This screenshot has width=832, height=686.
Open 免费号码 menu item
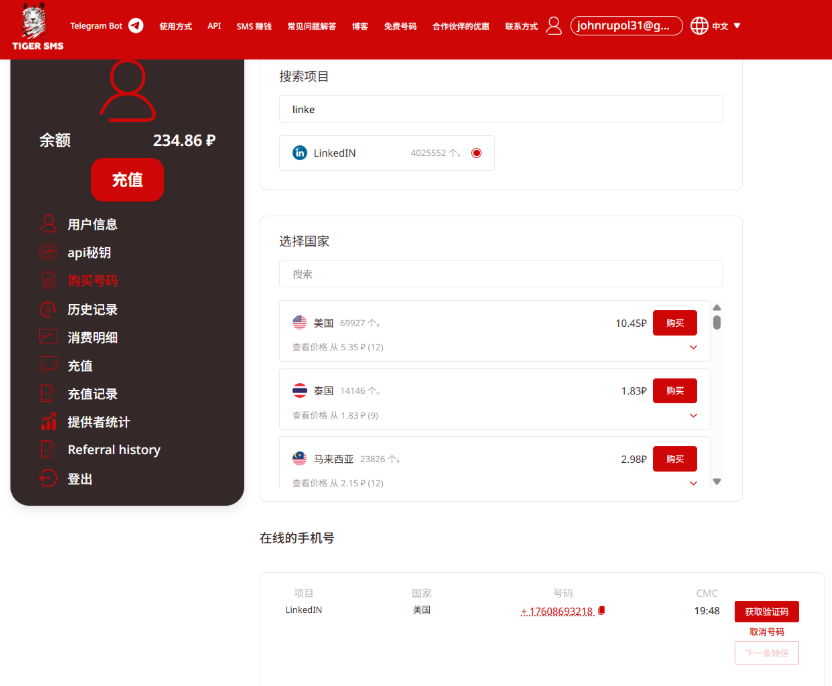[400, 26]
